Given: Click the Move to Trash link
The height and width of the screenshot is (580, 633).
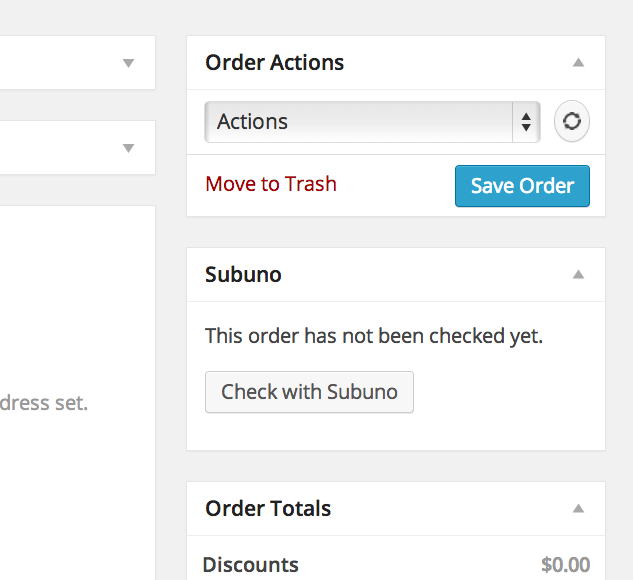Looking at the screenshot, I should click(x=271, y=184).
